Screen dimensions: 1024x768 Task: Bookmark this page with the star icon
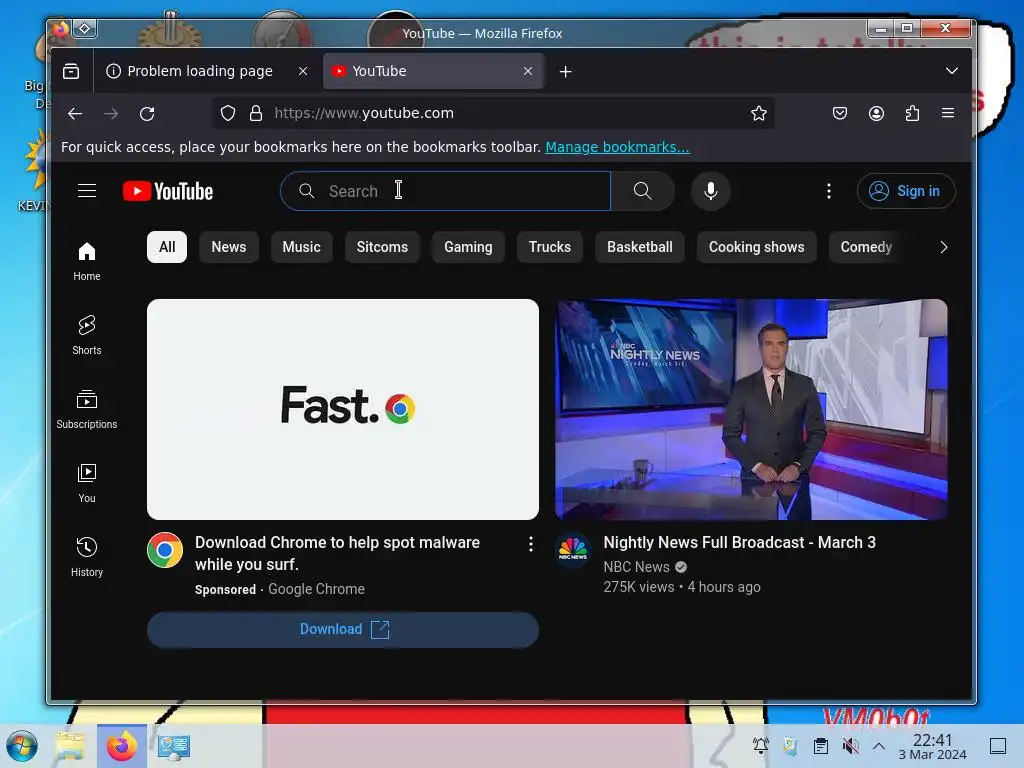point(758,114)
